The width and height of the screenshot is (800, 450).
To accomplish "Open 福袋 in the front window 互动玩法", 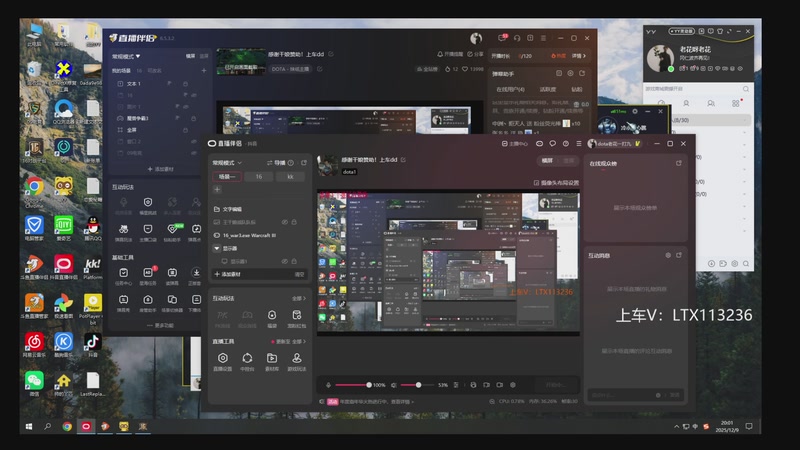I will click(272, 318).
